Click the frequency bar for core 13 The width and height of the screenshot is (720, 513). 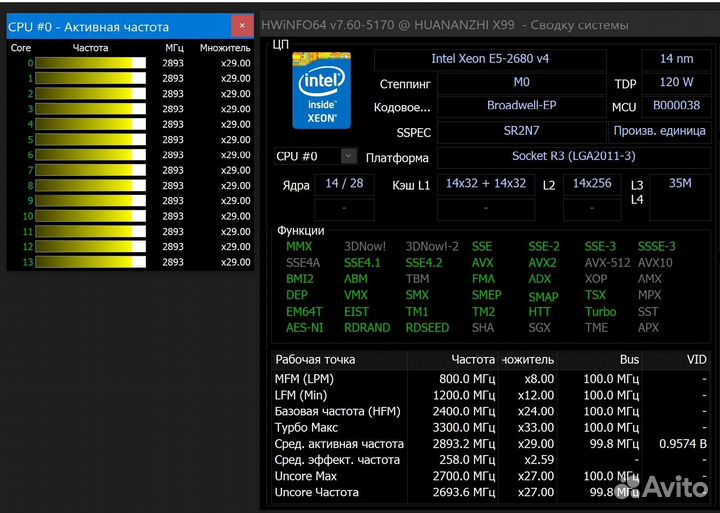90,262
